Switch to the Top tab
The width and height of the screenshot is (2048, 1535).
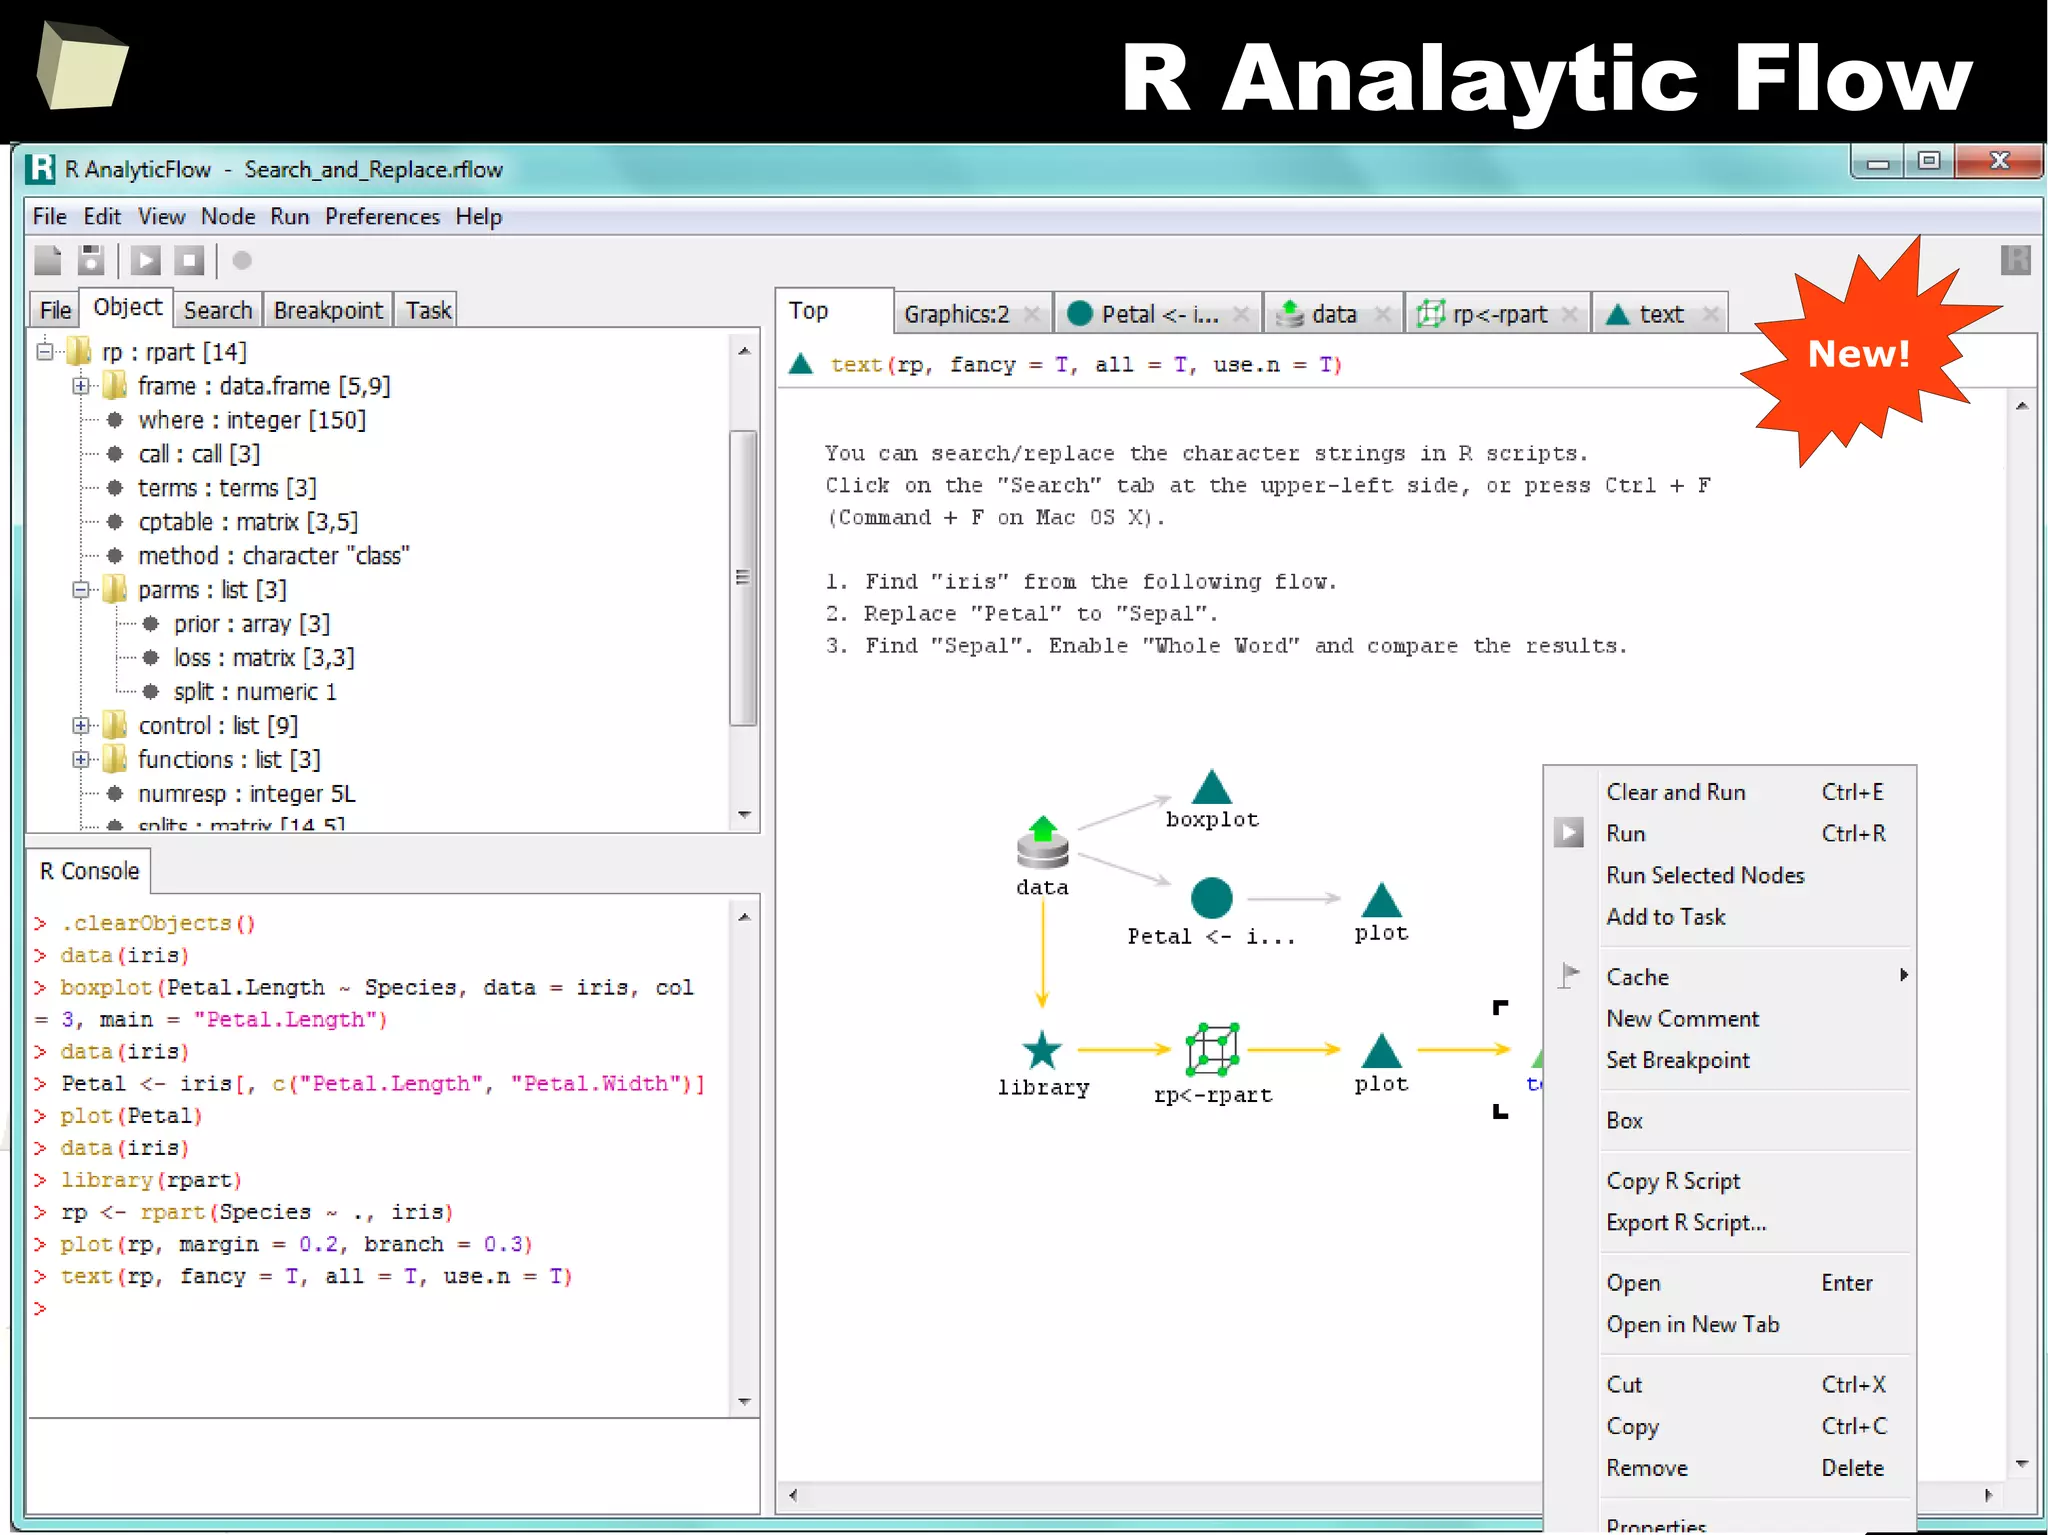[x=834, y=311]
